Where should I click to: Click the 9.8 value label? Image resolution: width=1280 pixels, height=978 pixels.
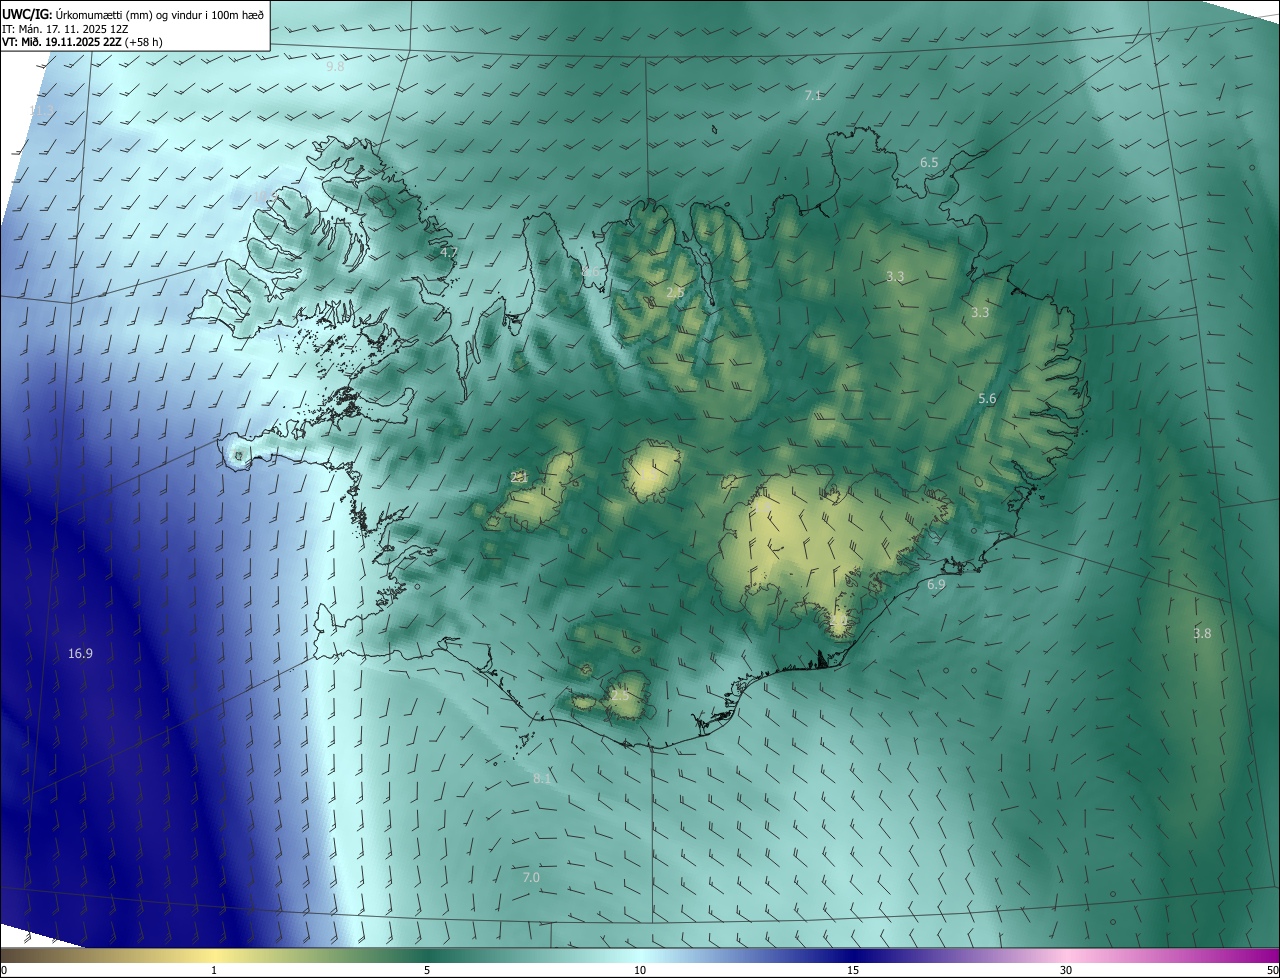(335, 67)
